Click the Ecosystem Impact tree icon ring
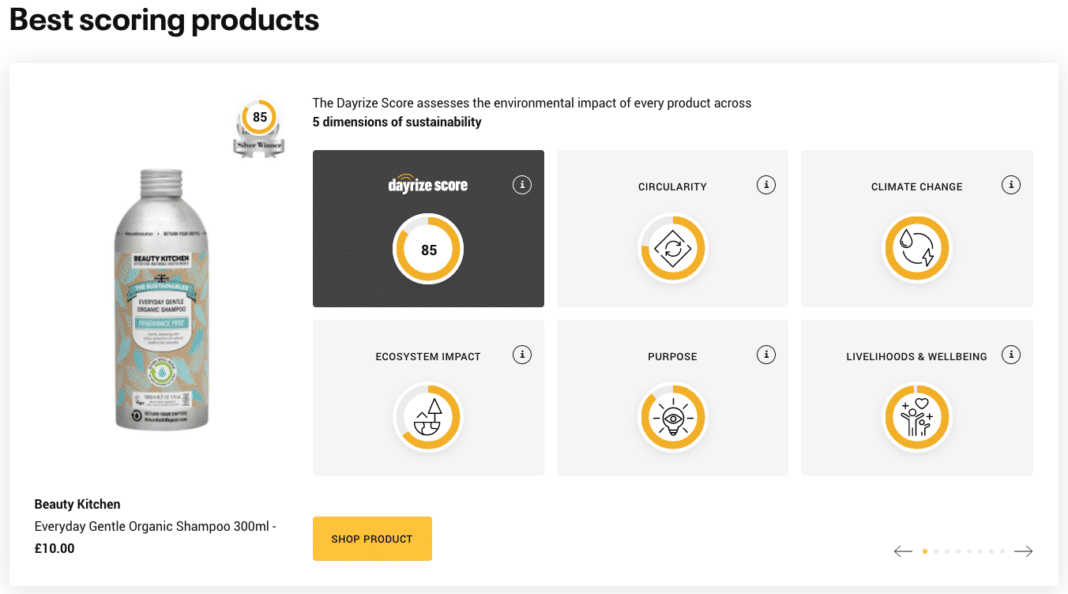 pos(428,418)
